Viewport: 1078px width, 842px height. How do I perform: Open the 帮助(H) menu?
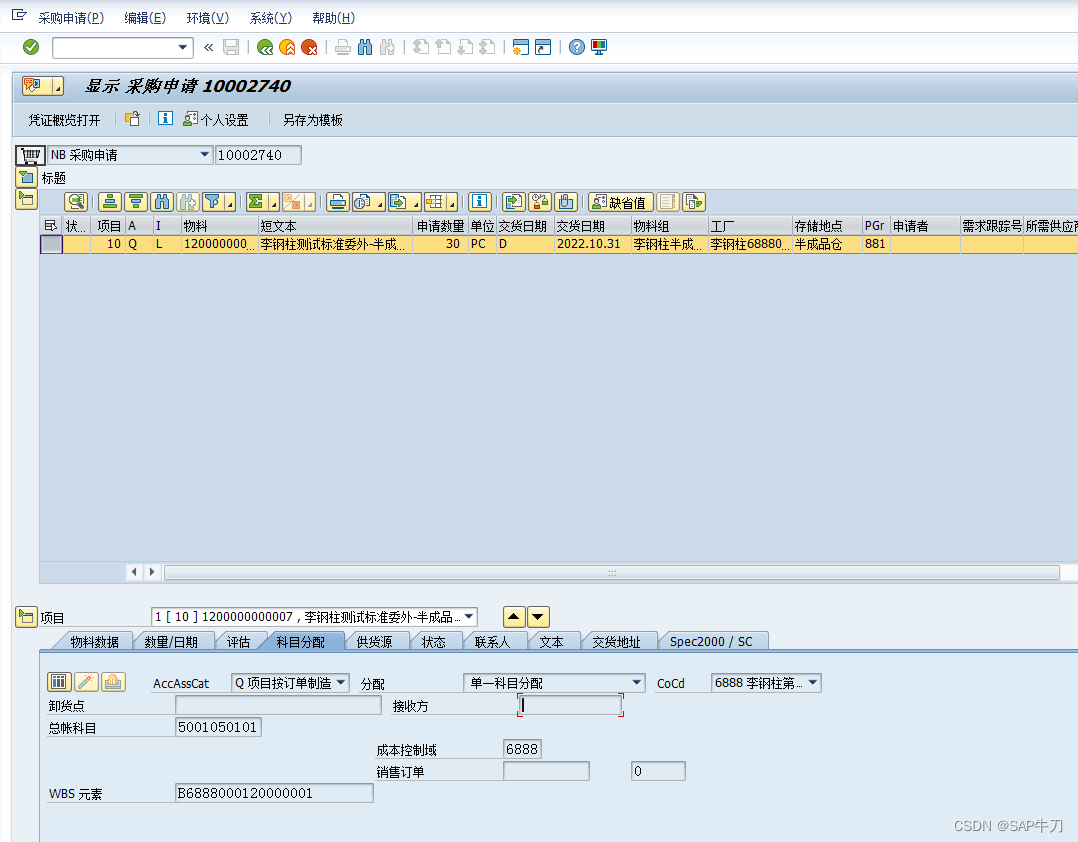coord(333,18)
